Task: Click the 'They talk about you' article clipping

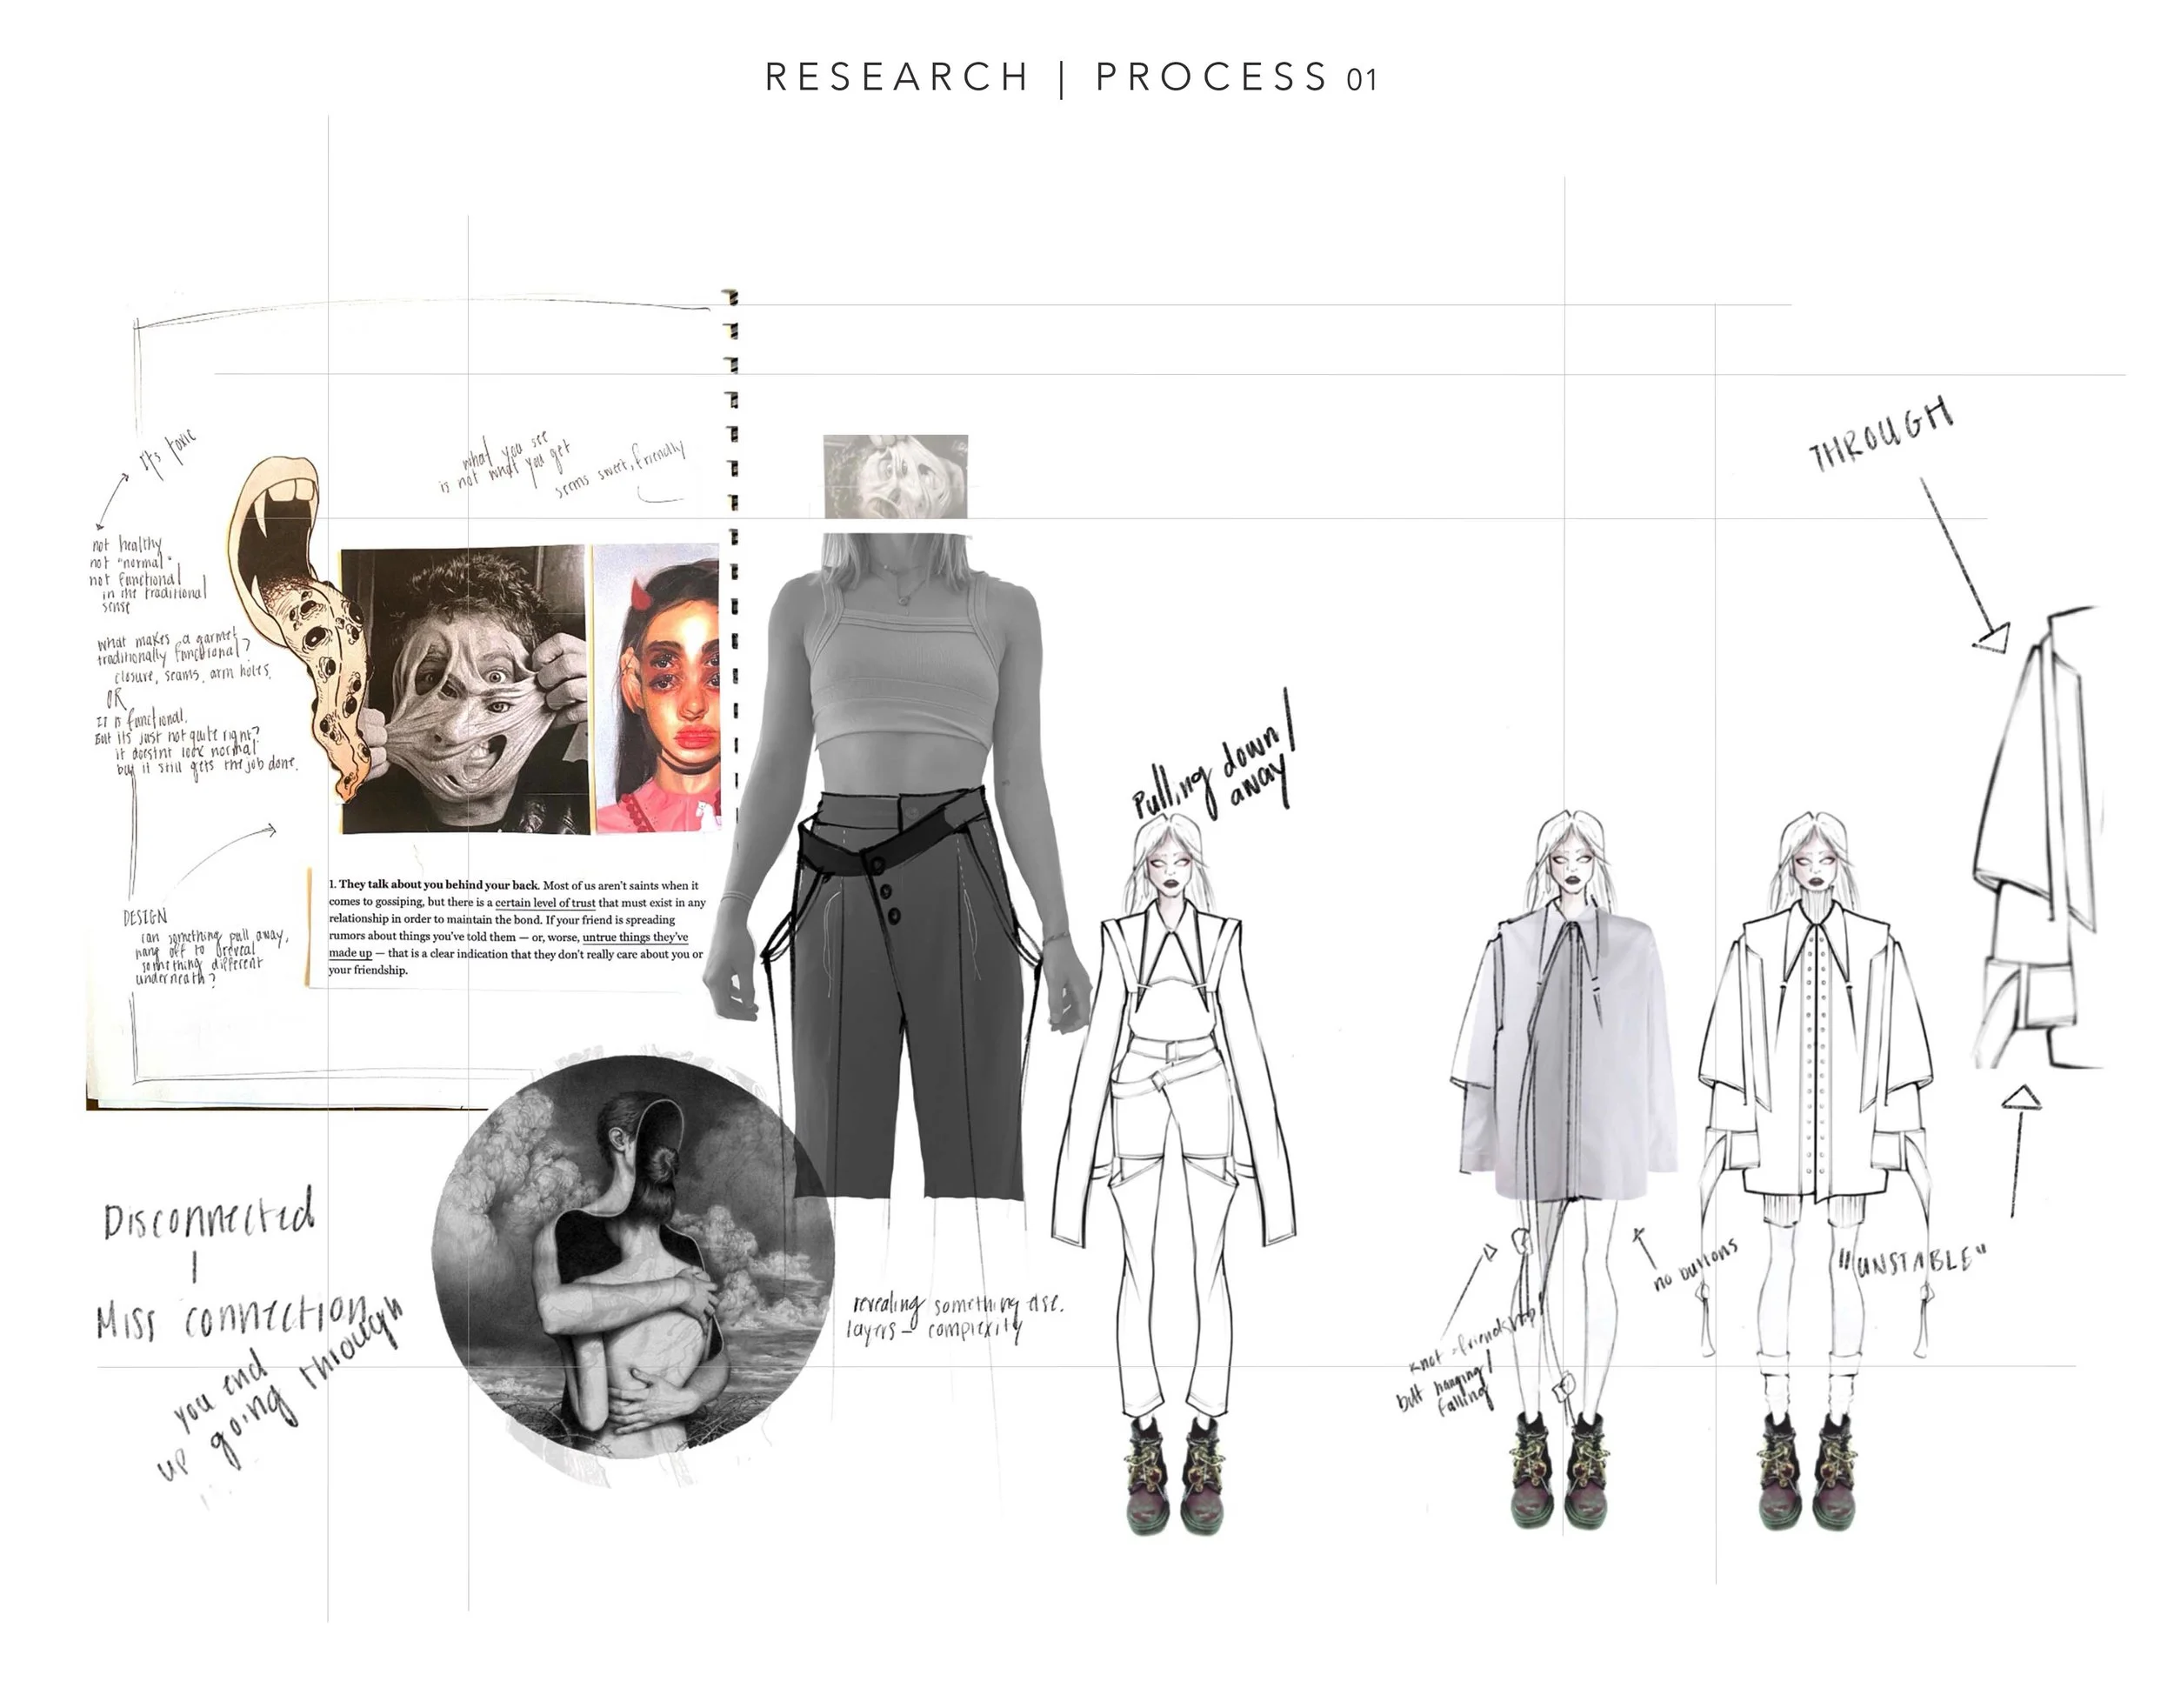Action: click(x=515, y=927)
